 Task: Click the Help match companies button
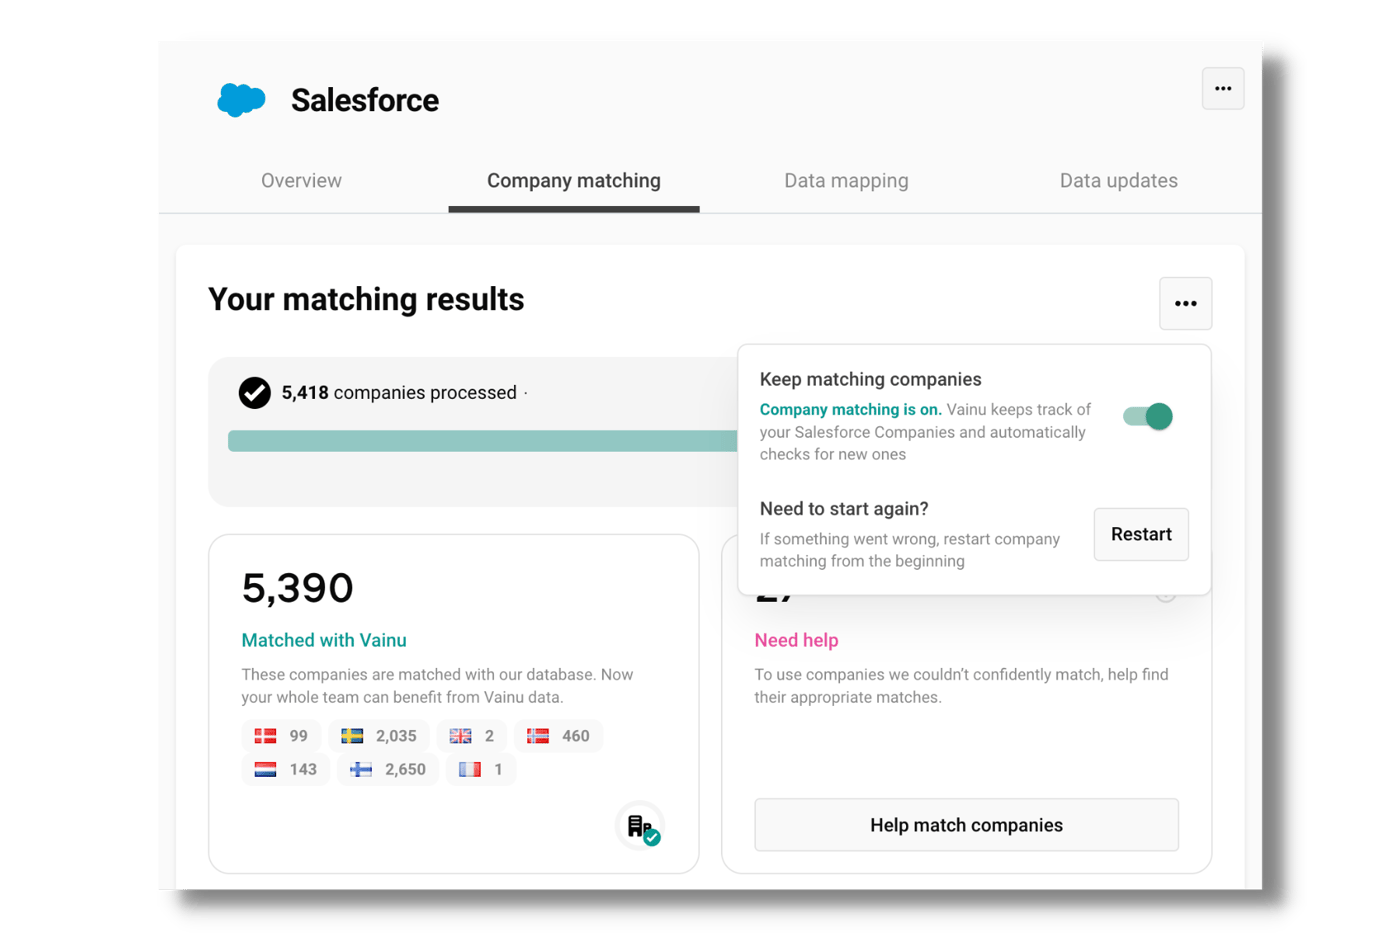pos(966,825)
